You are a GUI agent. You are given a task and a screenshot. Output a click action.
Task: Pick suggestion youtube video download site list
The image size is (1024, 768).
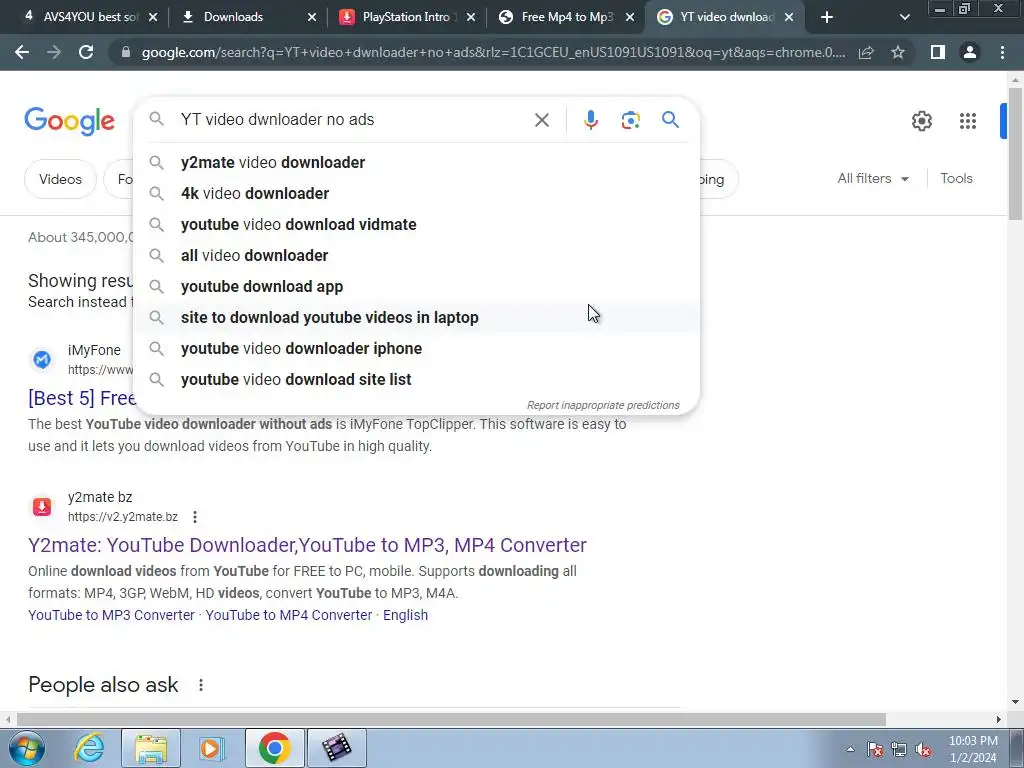(416, 379)
